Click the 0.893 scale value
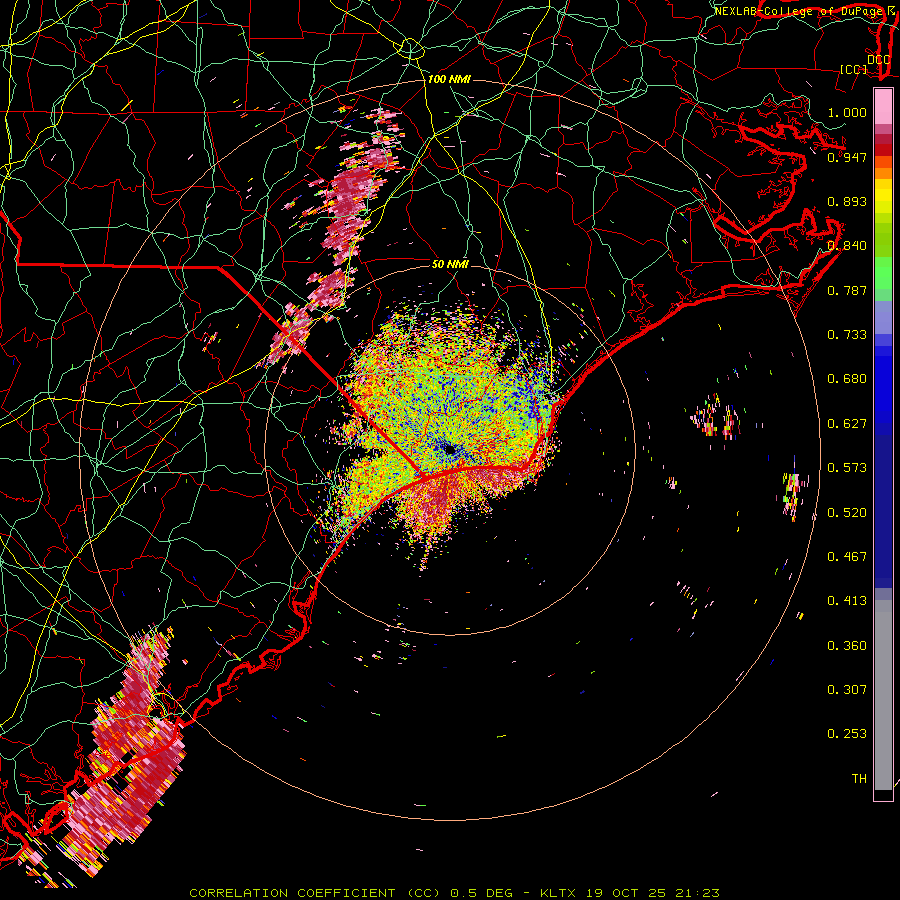Viewport: 900px width, 900px height. click(847, 201)
